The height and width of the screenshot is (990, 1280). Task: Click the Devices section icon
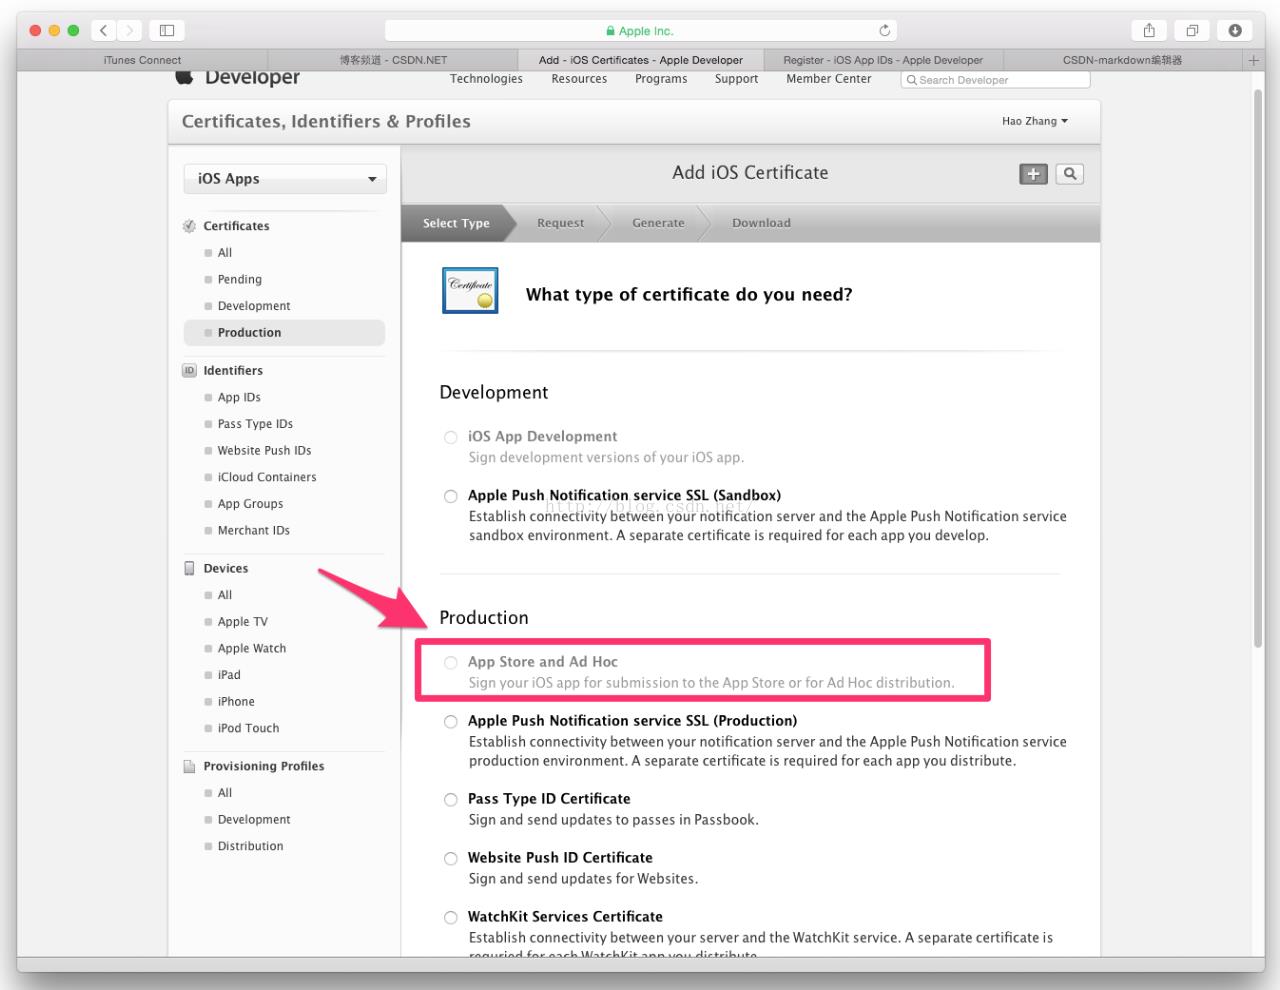[x=189, y=568]
